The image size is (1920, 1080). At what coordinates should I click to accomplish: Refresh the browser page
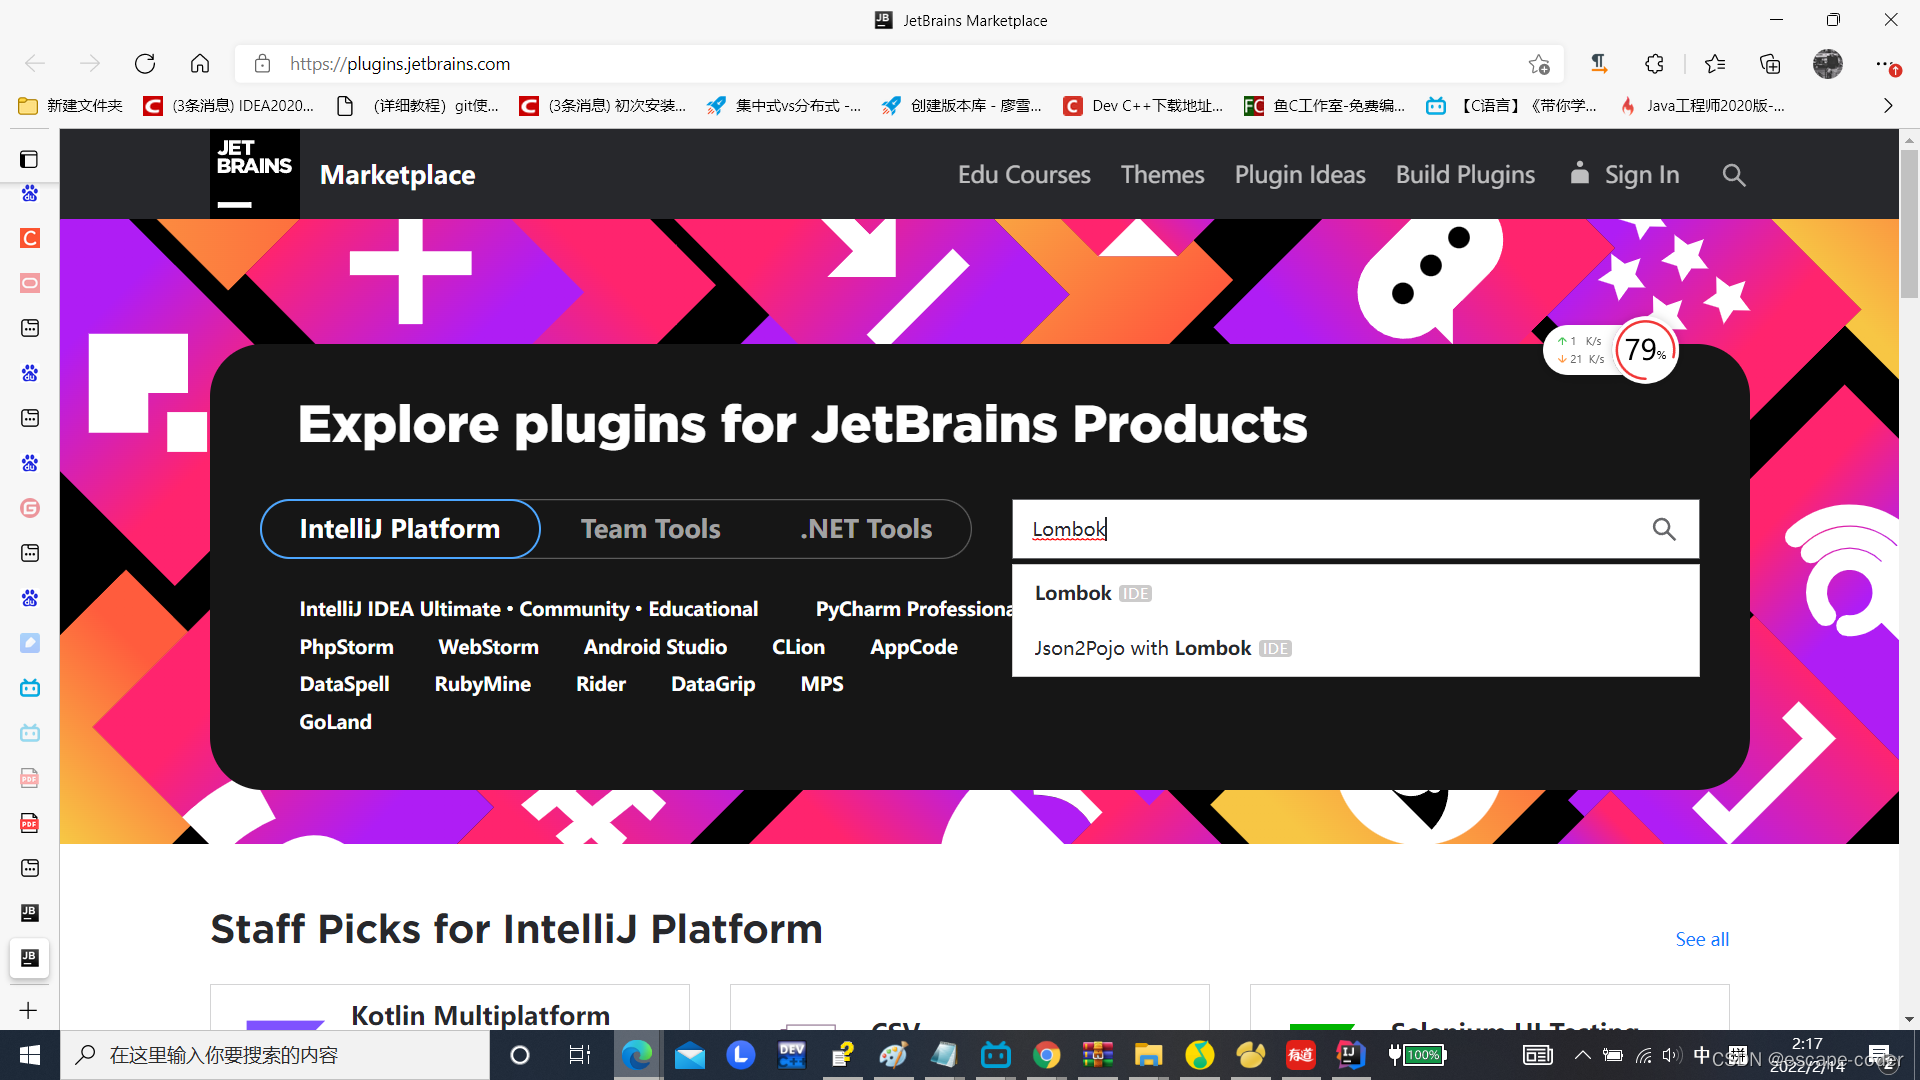click(145, 64)
